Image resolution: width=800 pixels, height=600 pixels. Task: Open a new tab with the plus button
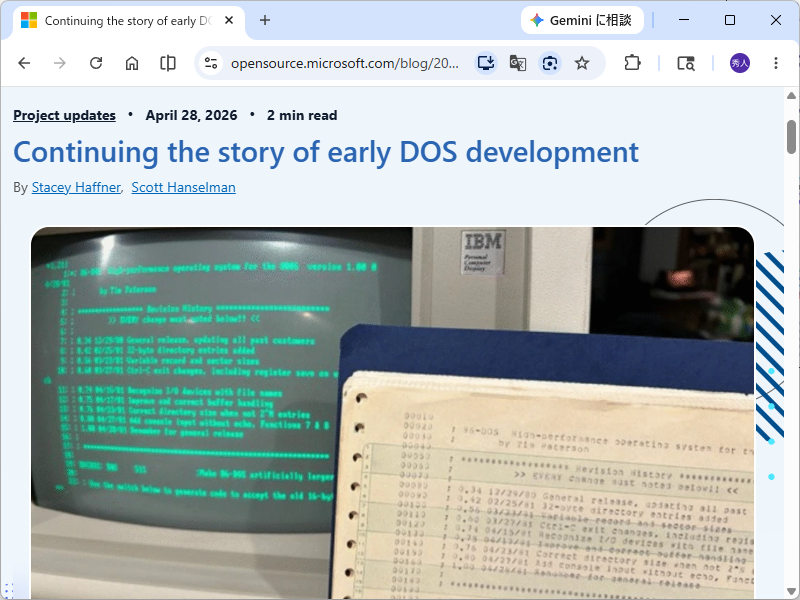pos(265,20)
